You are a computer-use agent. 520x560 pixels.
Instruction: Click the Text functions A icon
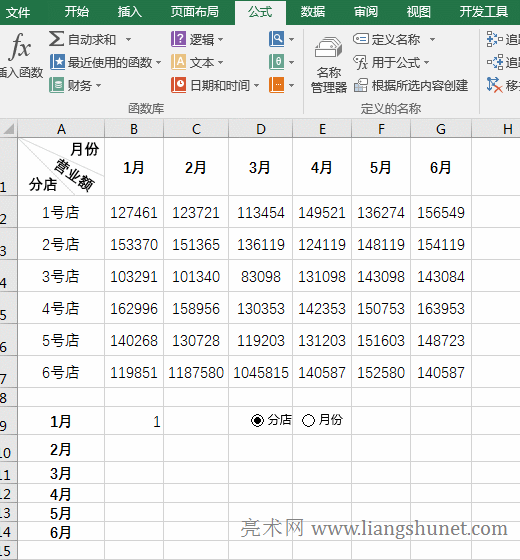tap(179, 62)
